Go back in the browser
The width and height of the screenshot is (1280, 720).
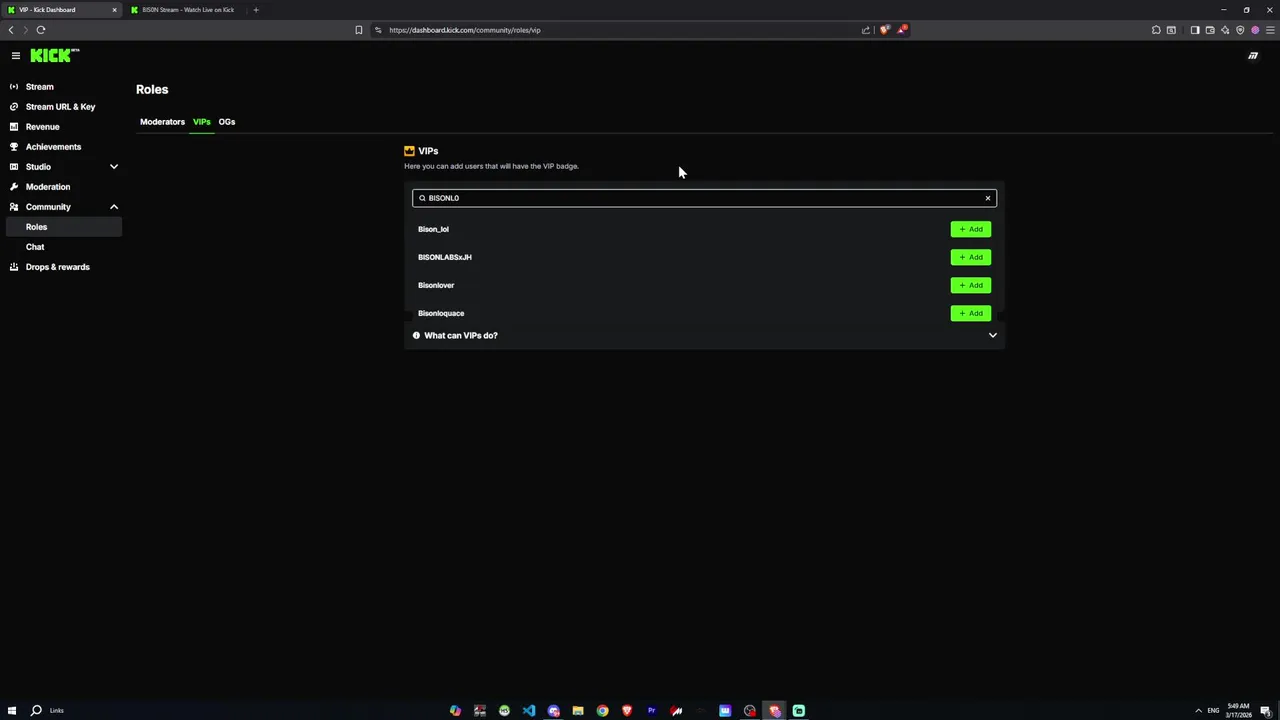[x=11, y=30]
